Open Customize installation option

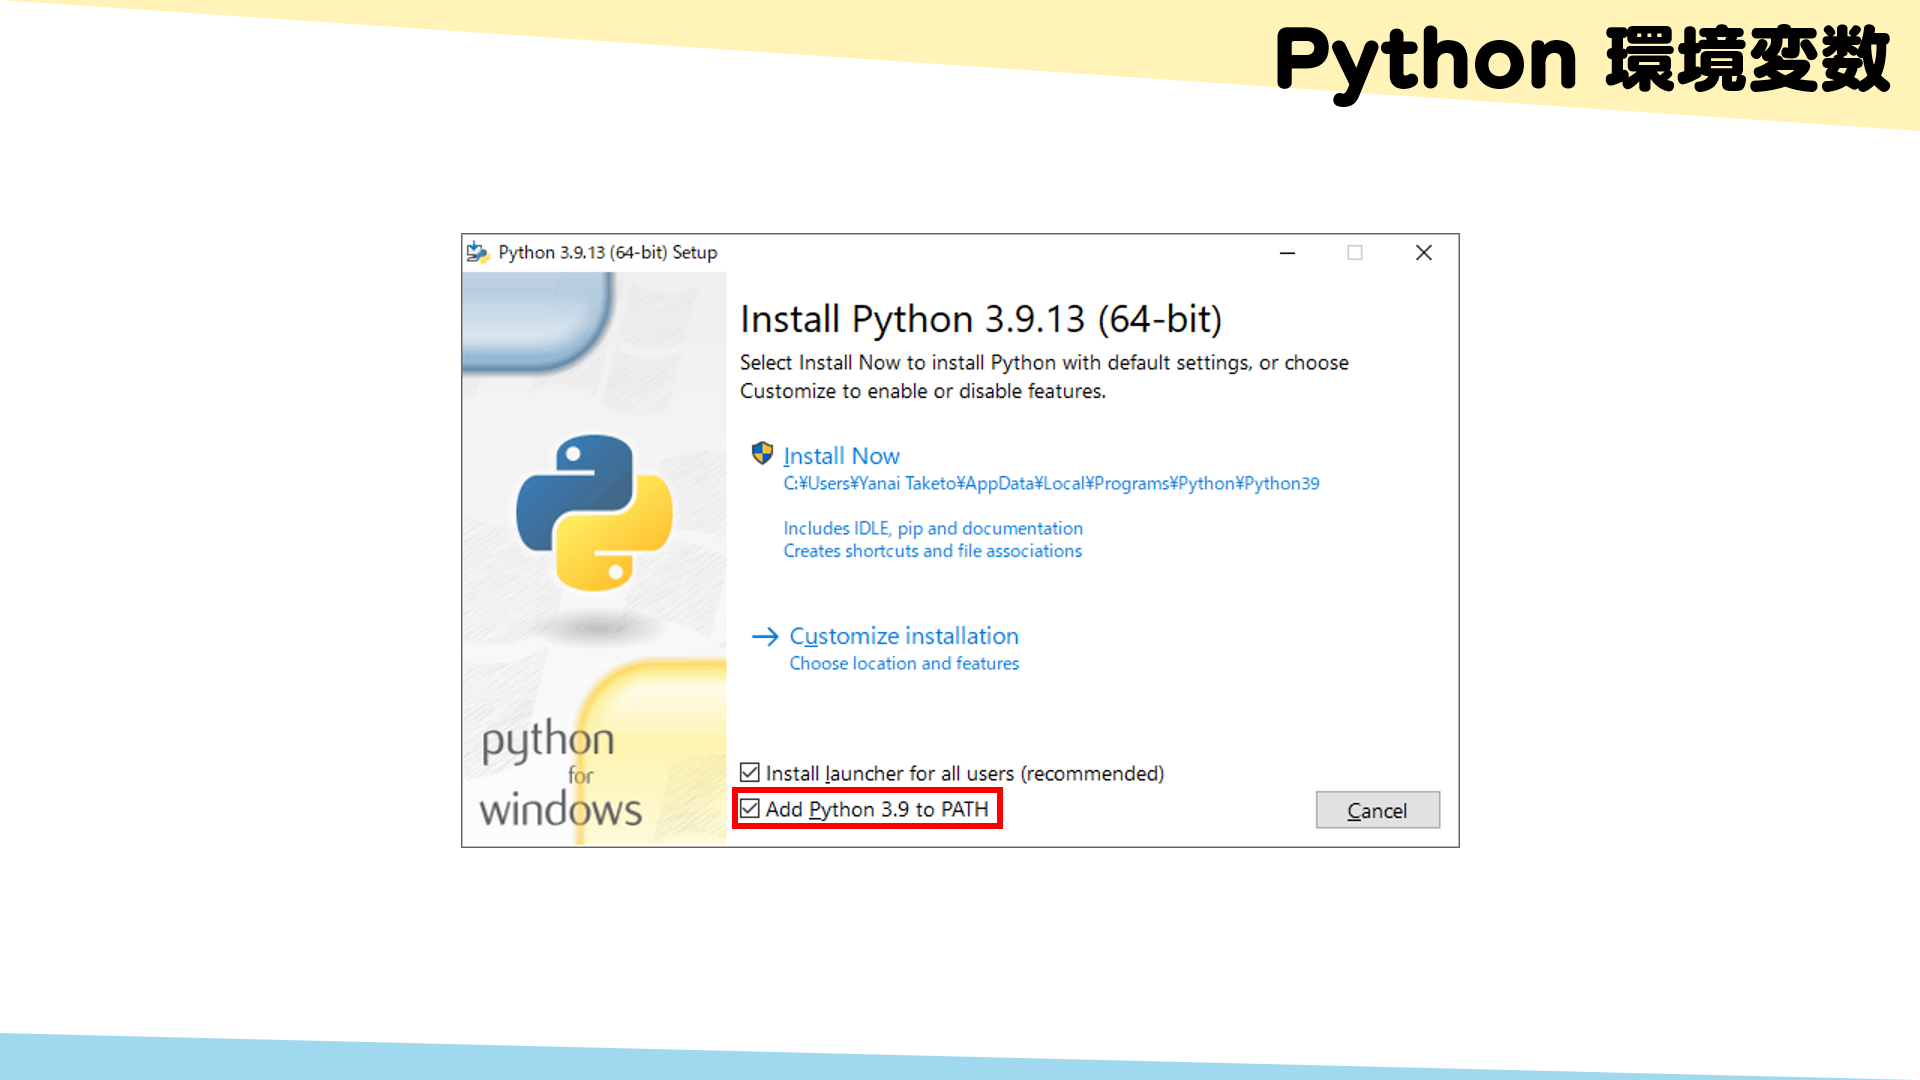click(904, 636)
